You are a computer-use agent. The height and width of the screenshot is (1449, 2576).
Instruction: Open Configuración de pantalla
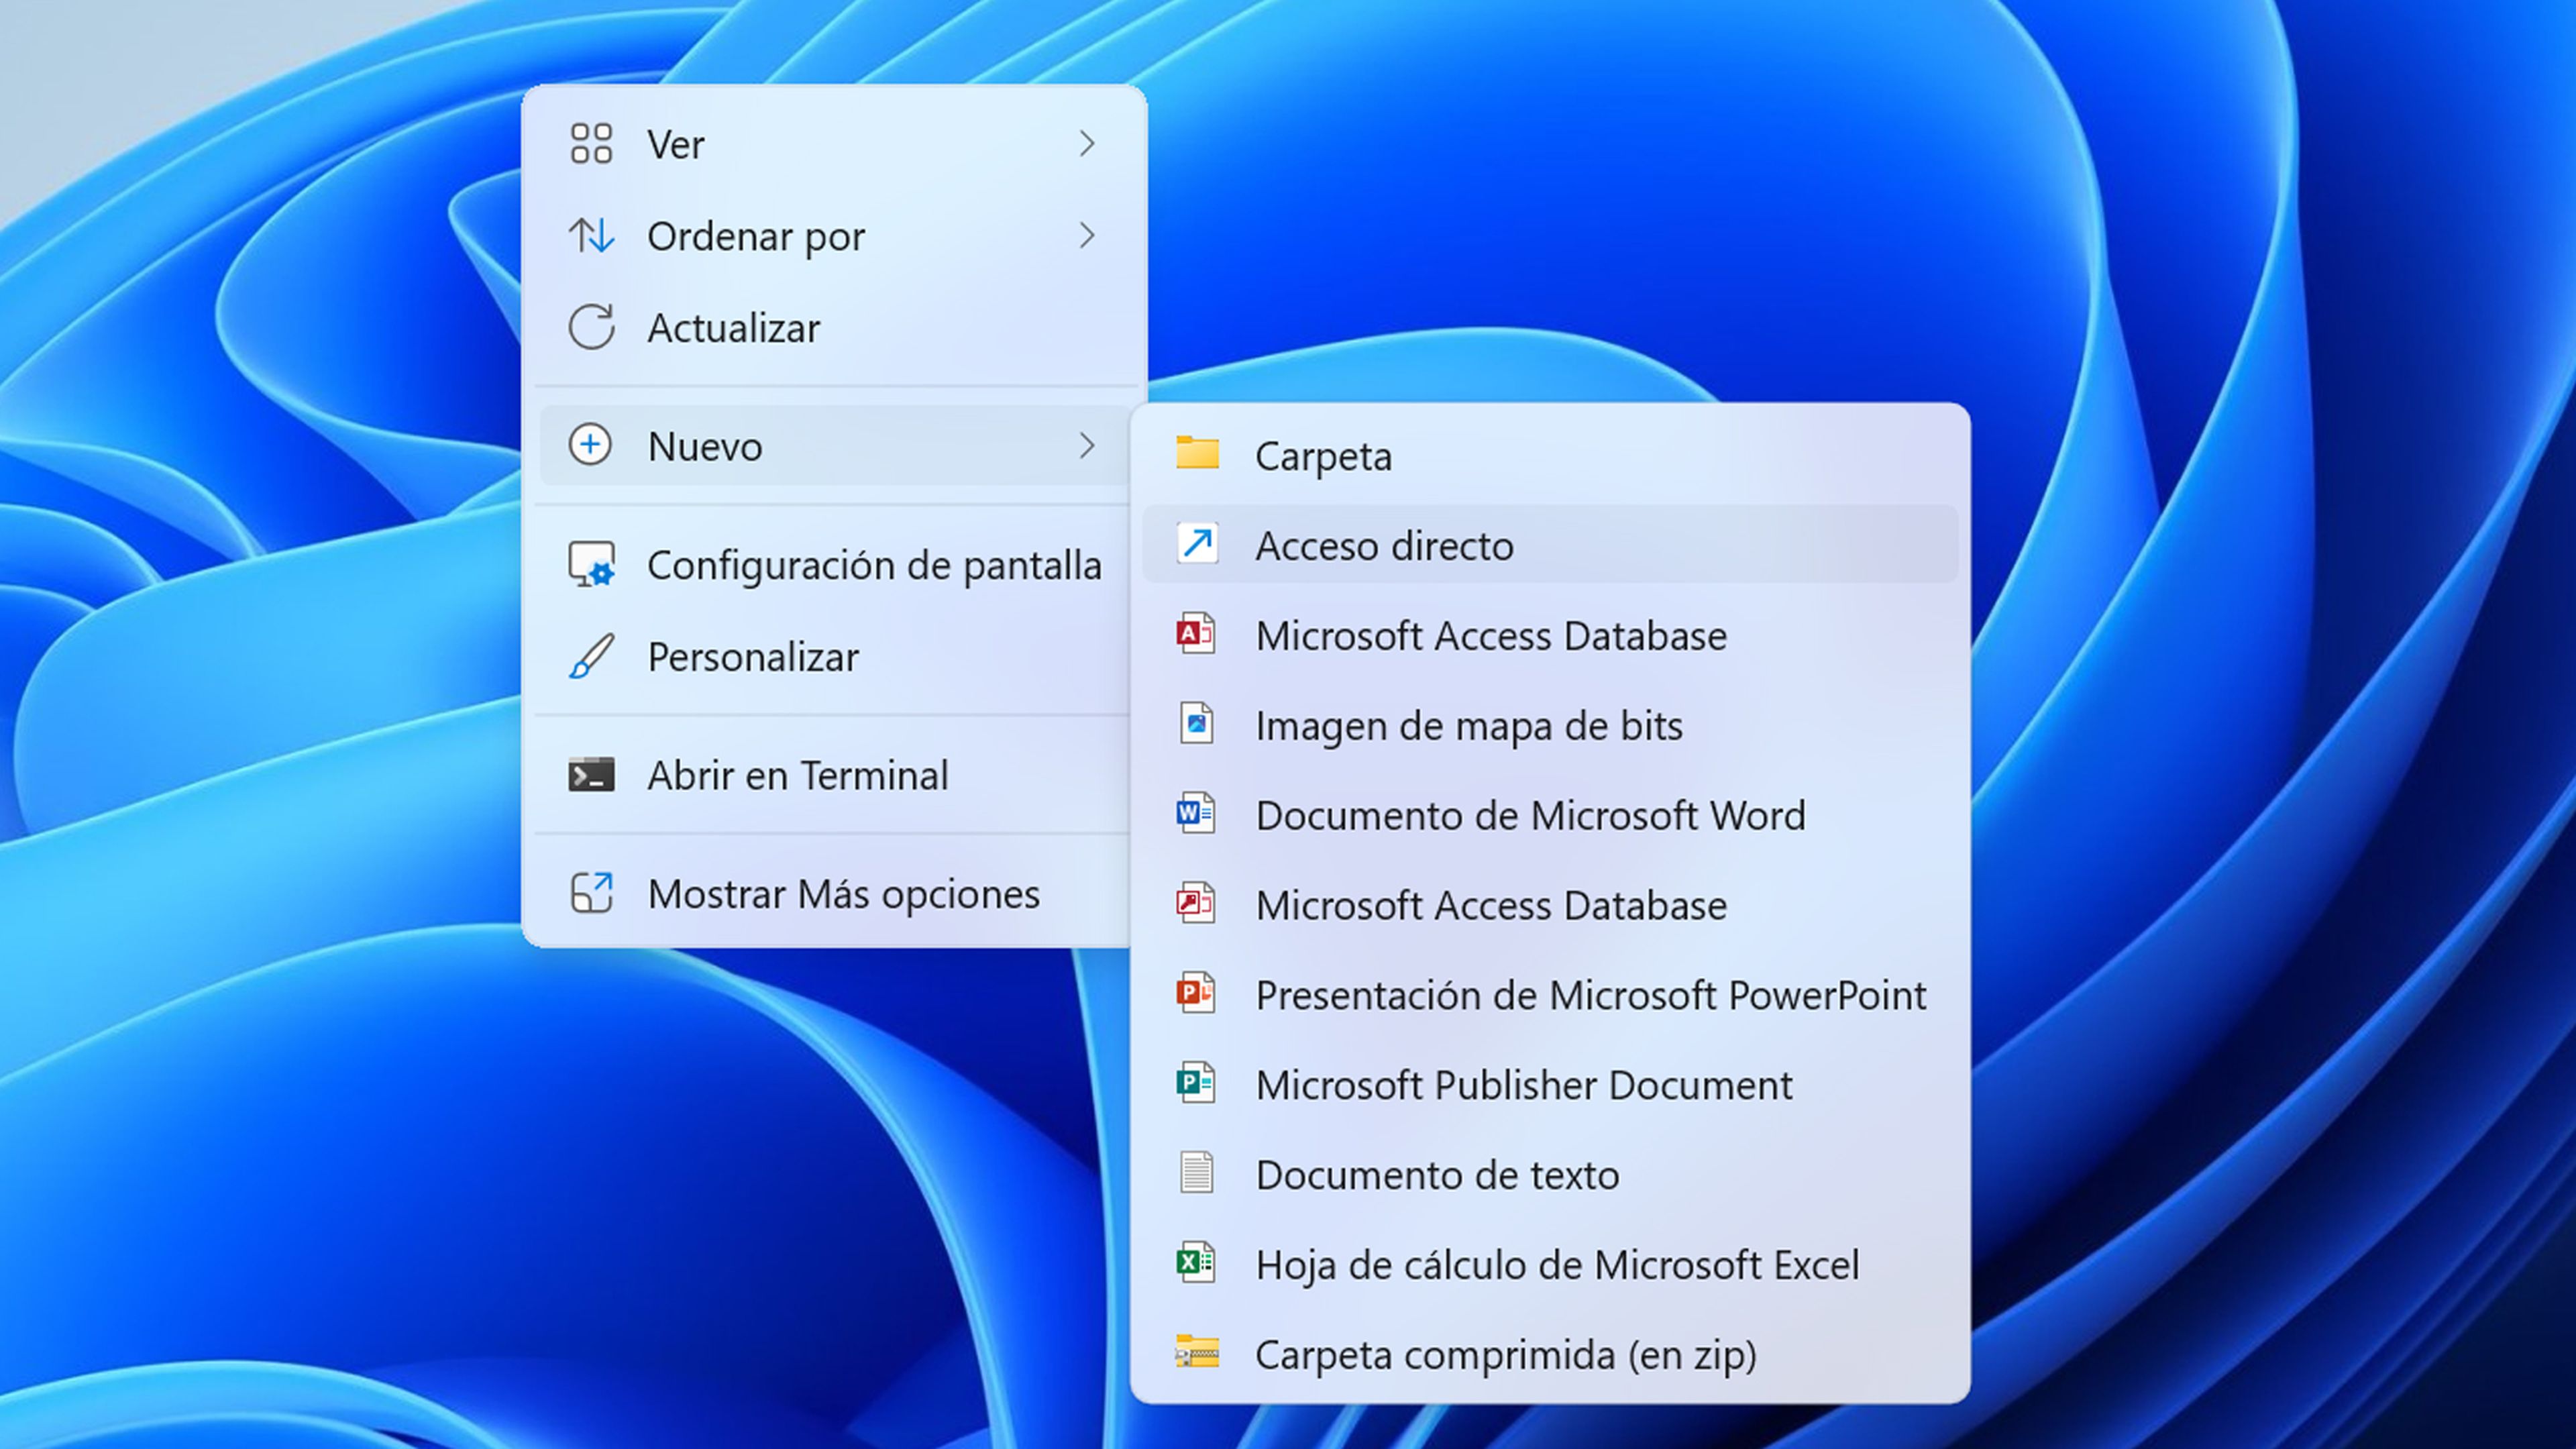(834, 565)
